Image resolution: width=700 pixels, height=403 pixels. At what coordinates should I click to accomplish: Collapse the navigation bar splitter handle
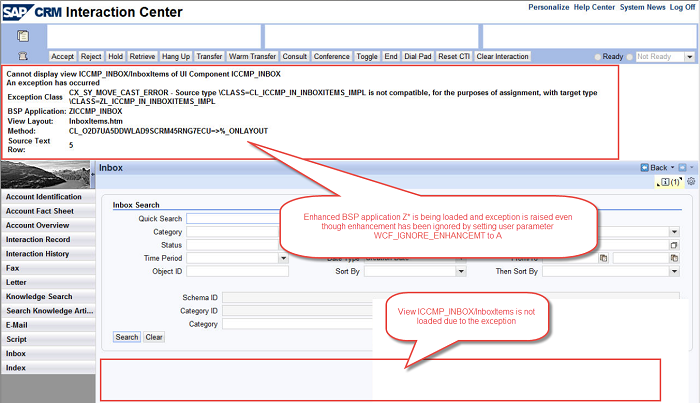(x=93, y=174)
